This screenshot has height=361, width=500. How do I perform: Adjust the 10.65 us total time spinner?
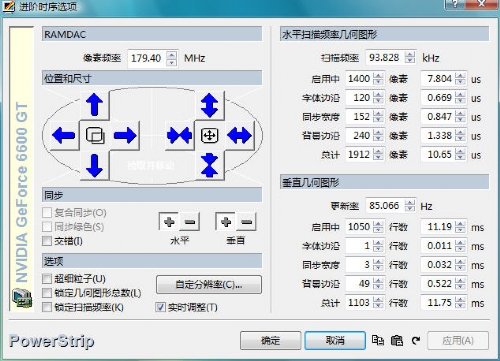(460, 154)
